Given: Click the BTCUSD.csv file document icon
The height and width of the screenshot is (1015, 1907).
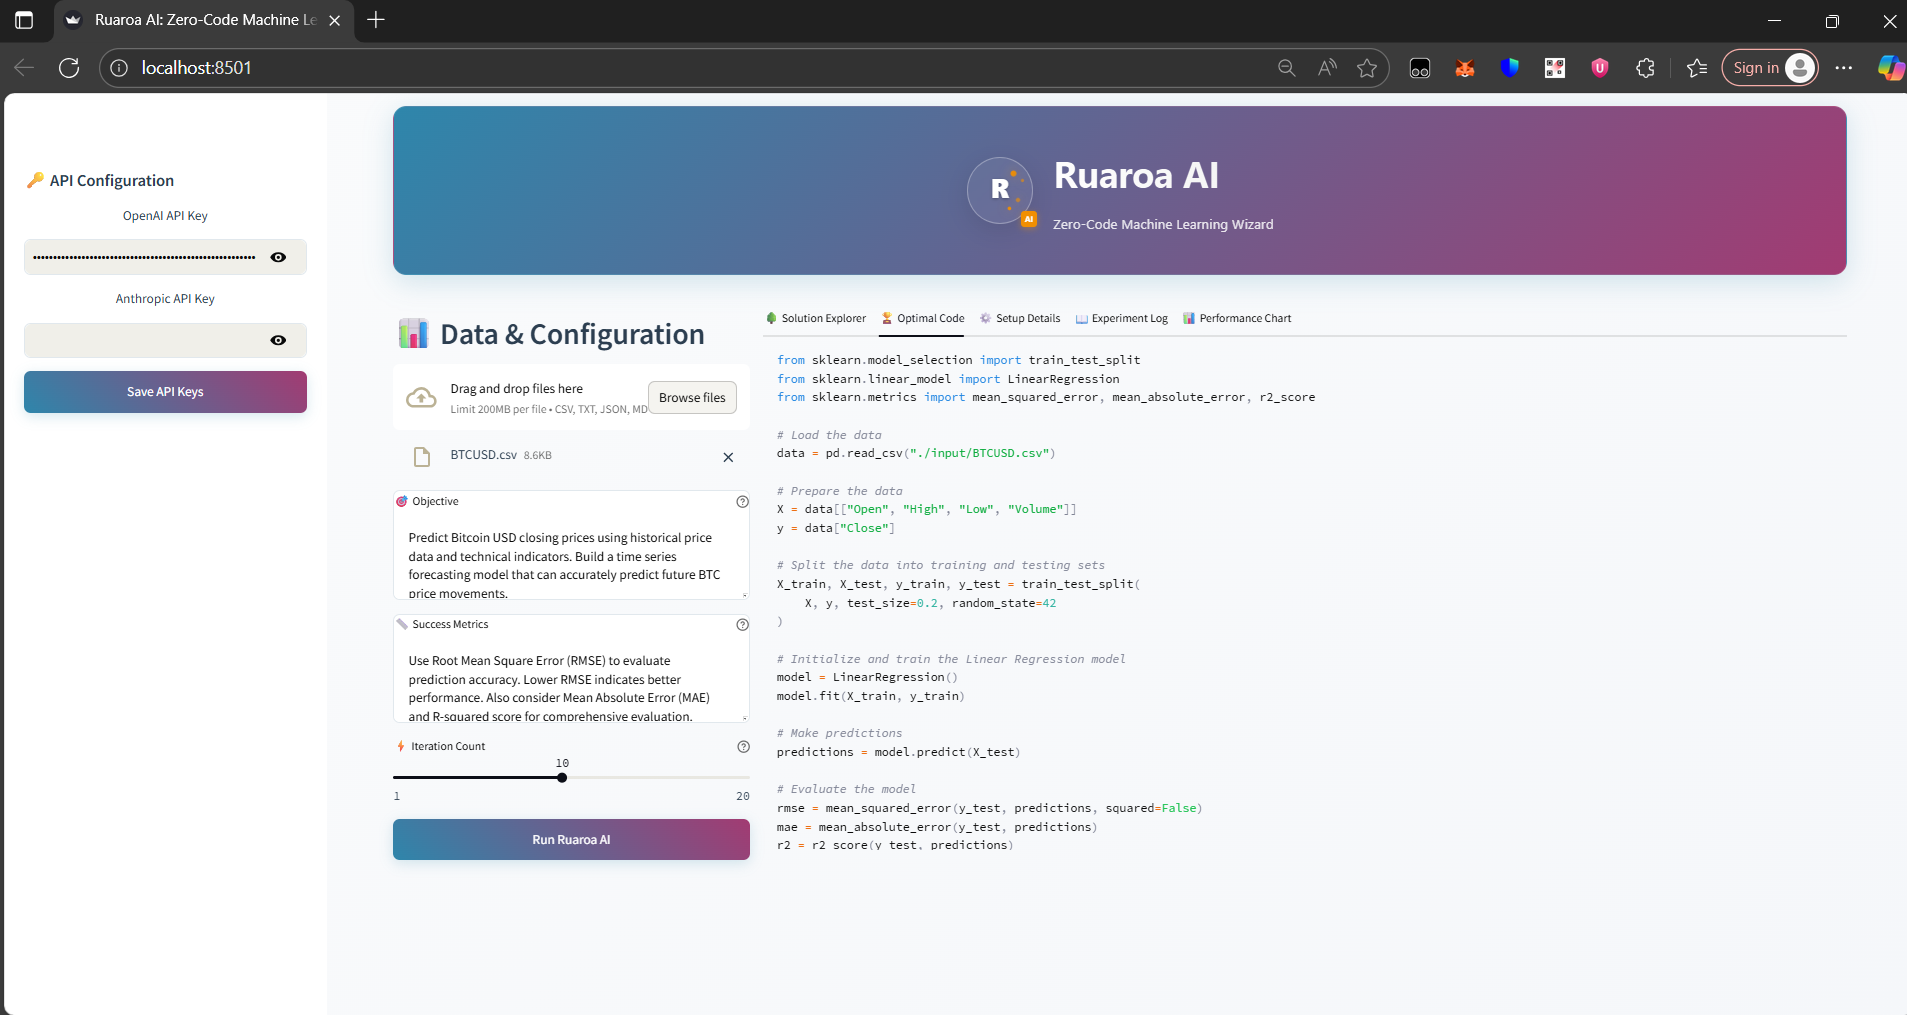Looking at the screenshot, I should [422, 457].
